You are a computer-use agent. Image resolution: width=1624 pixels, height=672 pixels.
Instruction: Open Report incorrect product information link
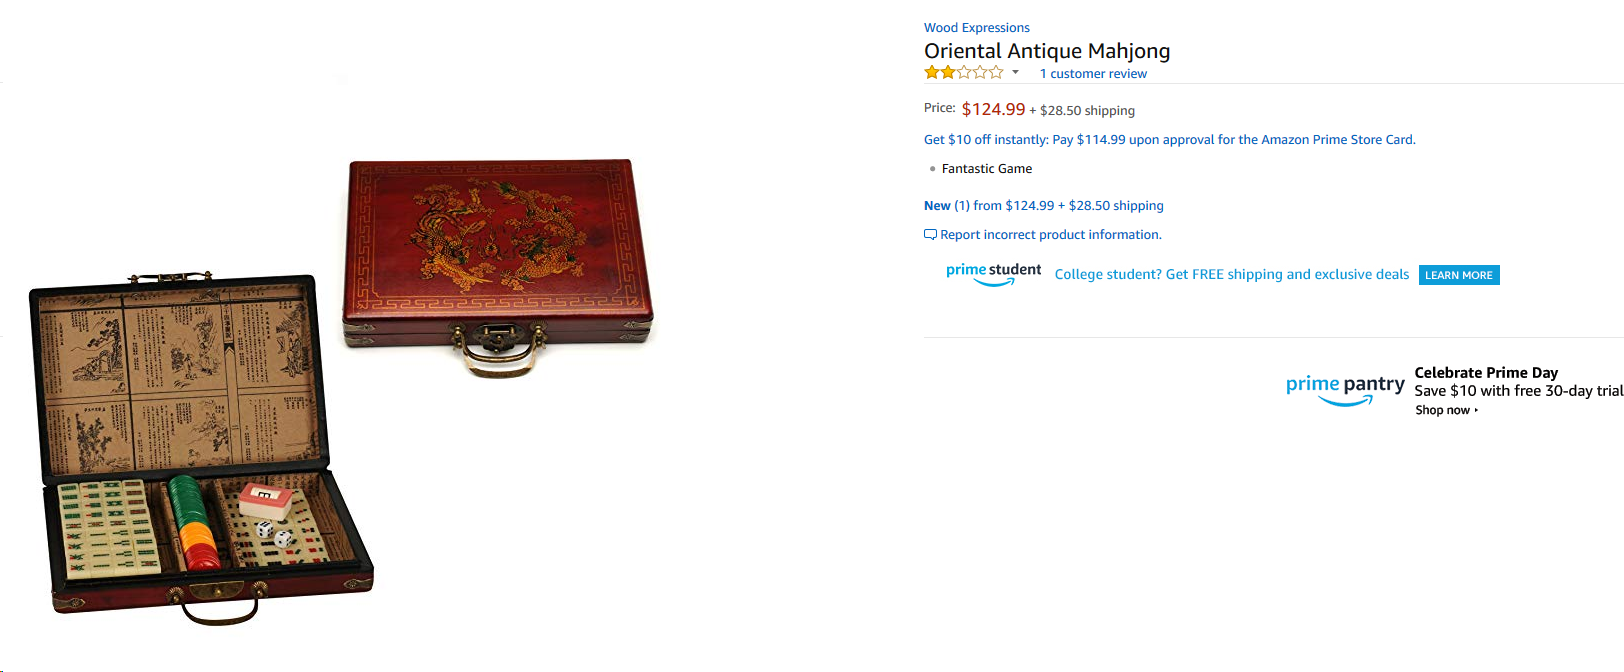point(1051,235)
